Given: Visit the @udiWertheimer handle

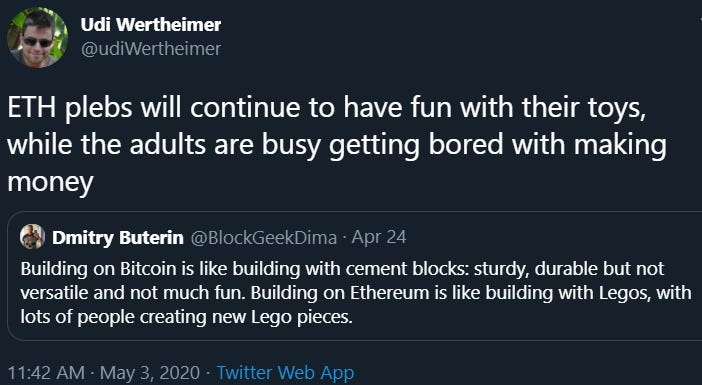Looking at the screenshot, I should pyautogui.click(x=151, y=48).
